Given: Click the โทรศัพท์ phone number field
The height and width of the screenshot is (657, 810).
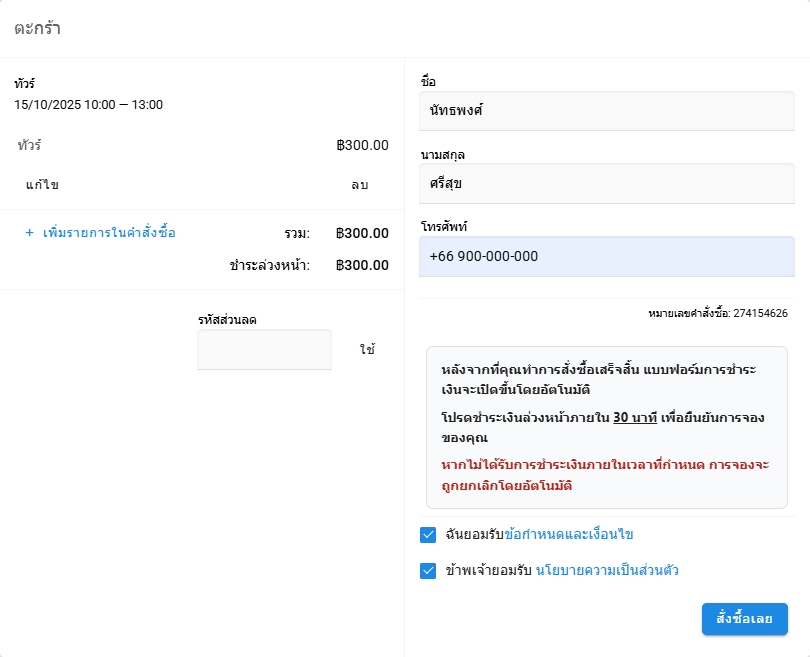Looking at the screenshot, I should (x=606, y=257).
